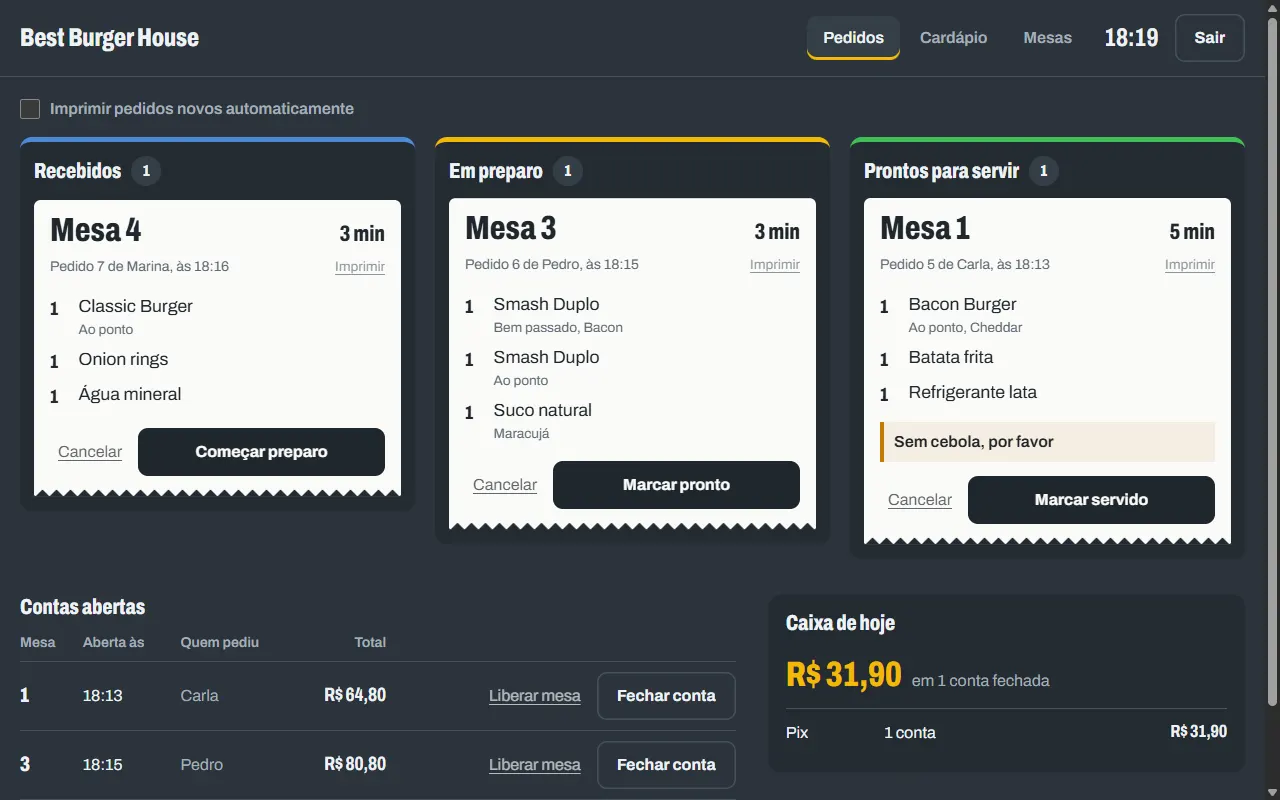The height and width of the screenshot is (800, 1280).
Task: Click the Pix payment row
Action: pyautogui.click(x=1007, y=733)
